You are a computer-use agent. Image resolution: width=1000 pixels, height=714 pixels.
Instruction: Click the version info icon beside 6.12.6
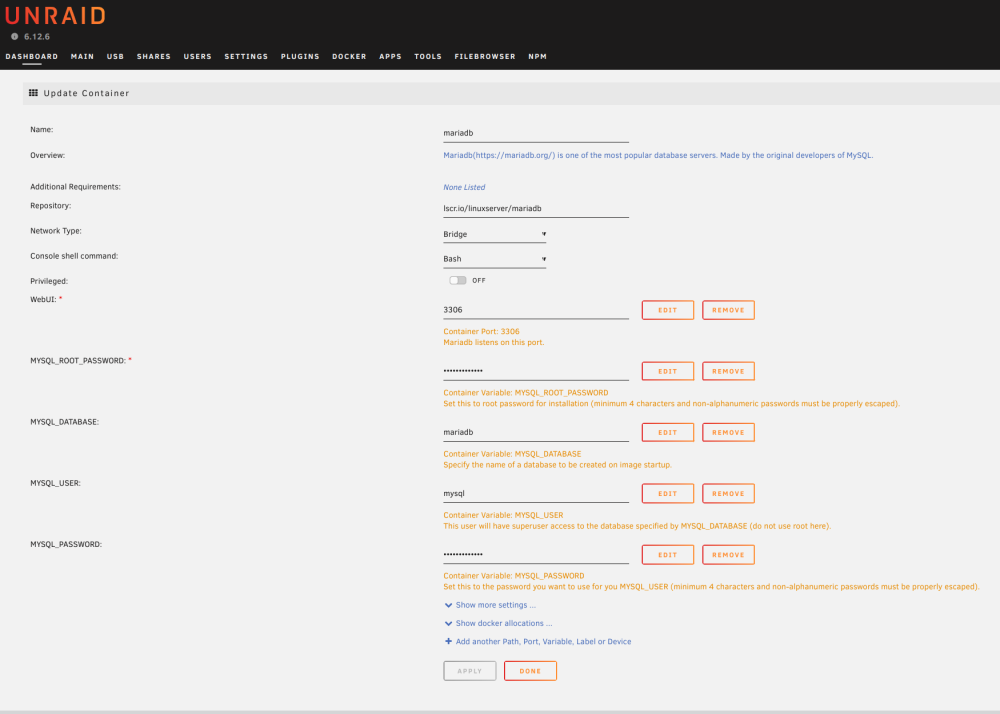[15, 36]
